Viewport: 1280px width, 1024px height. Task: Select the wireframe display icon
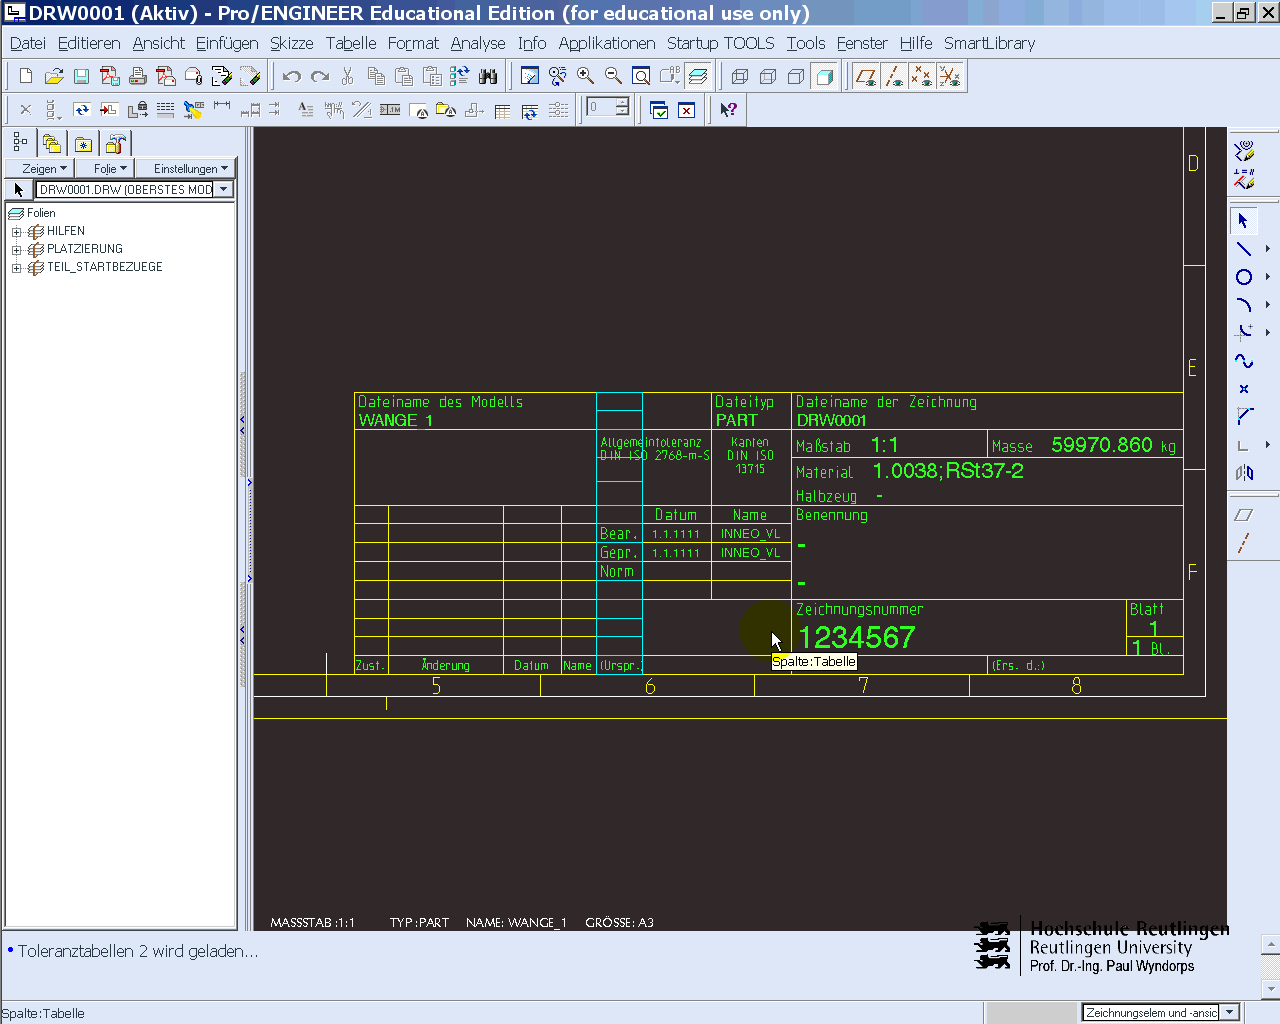point(740,76)
